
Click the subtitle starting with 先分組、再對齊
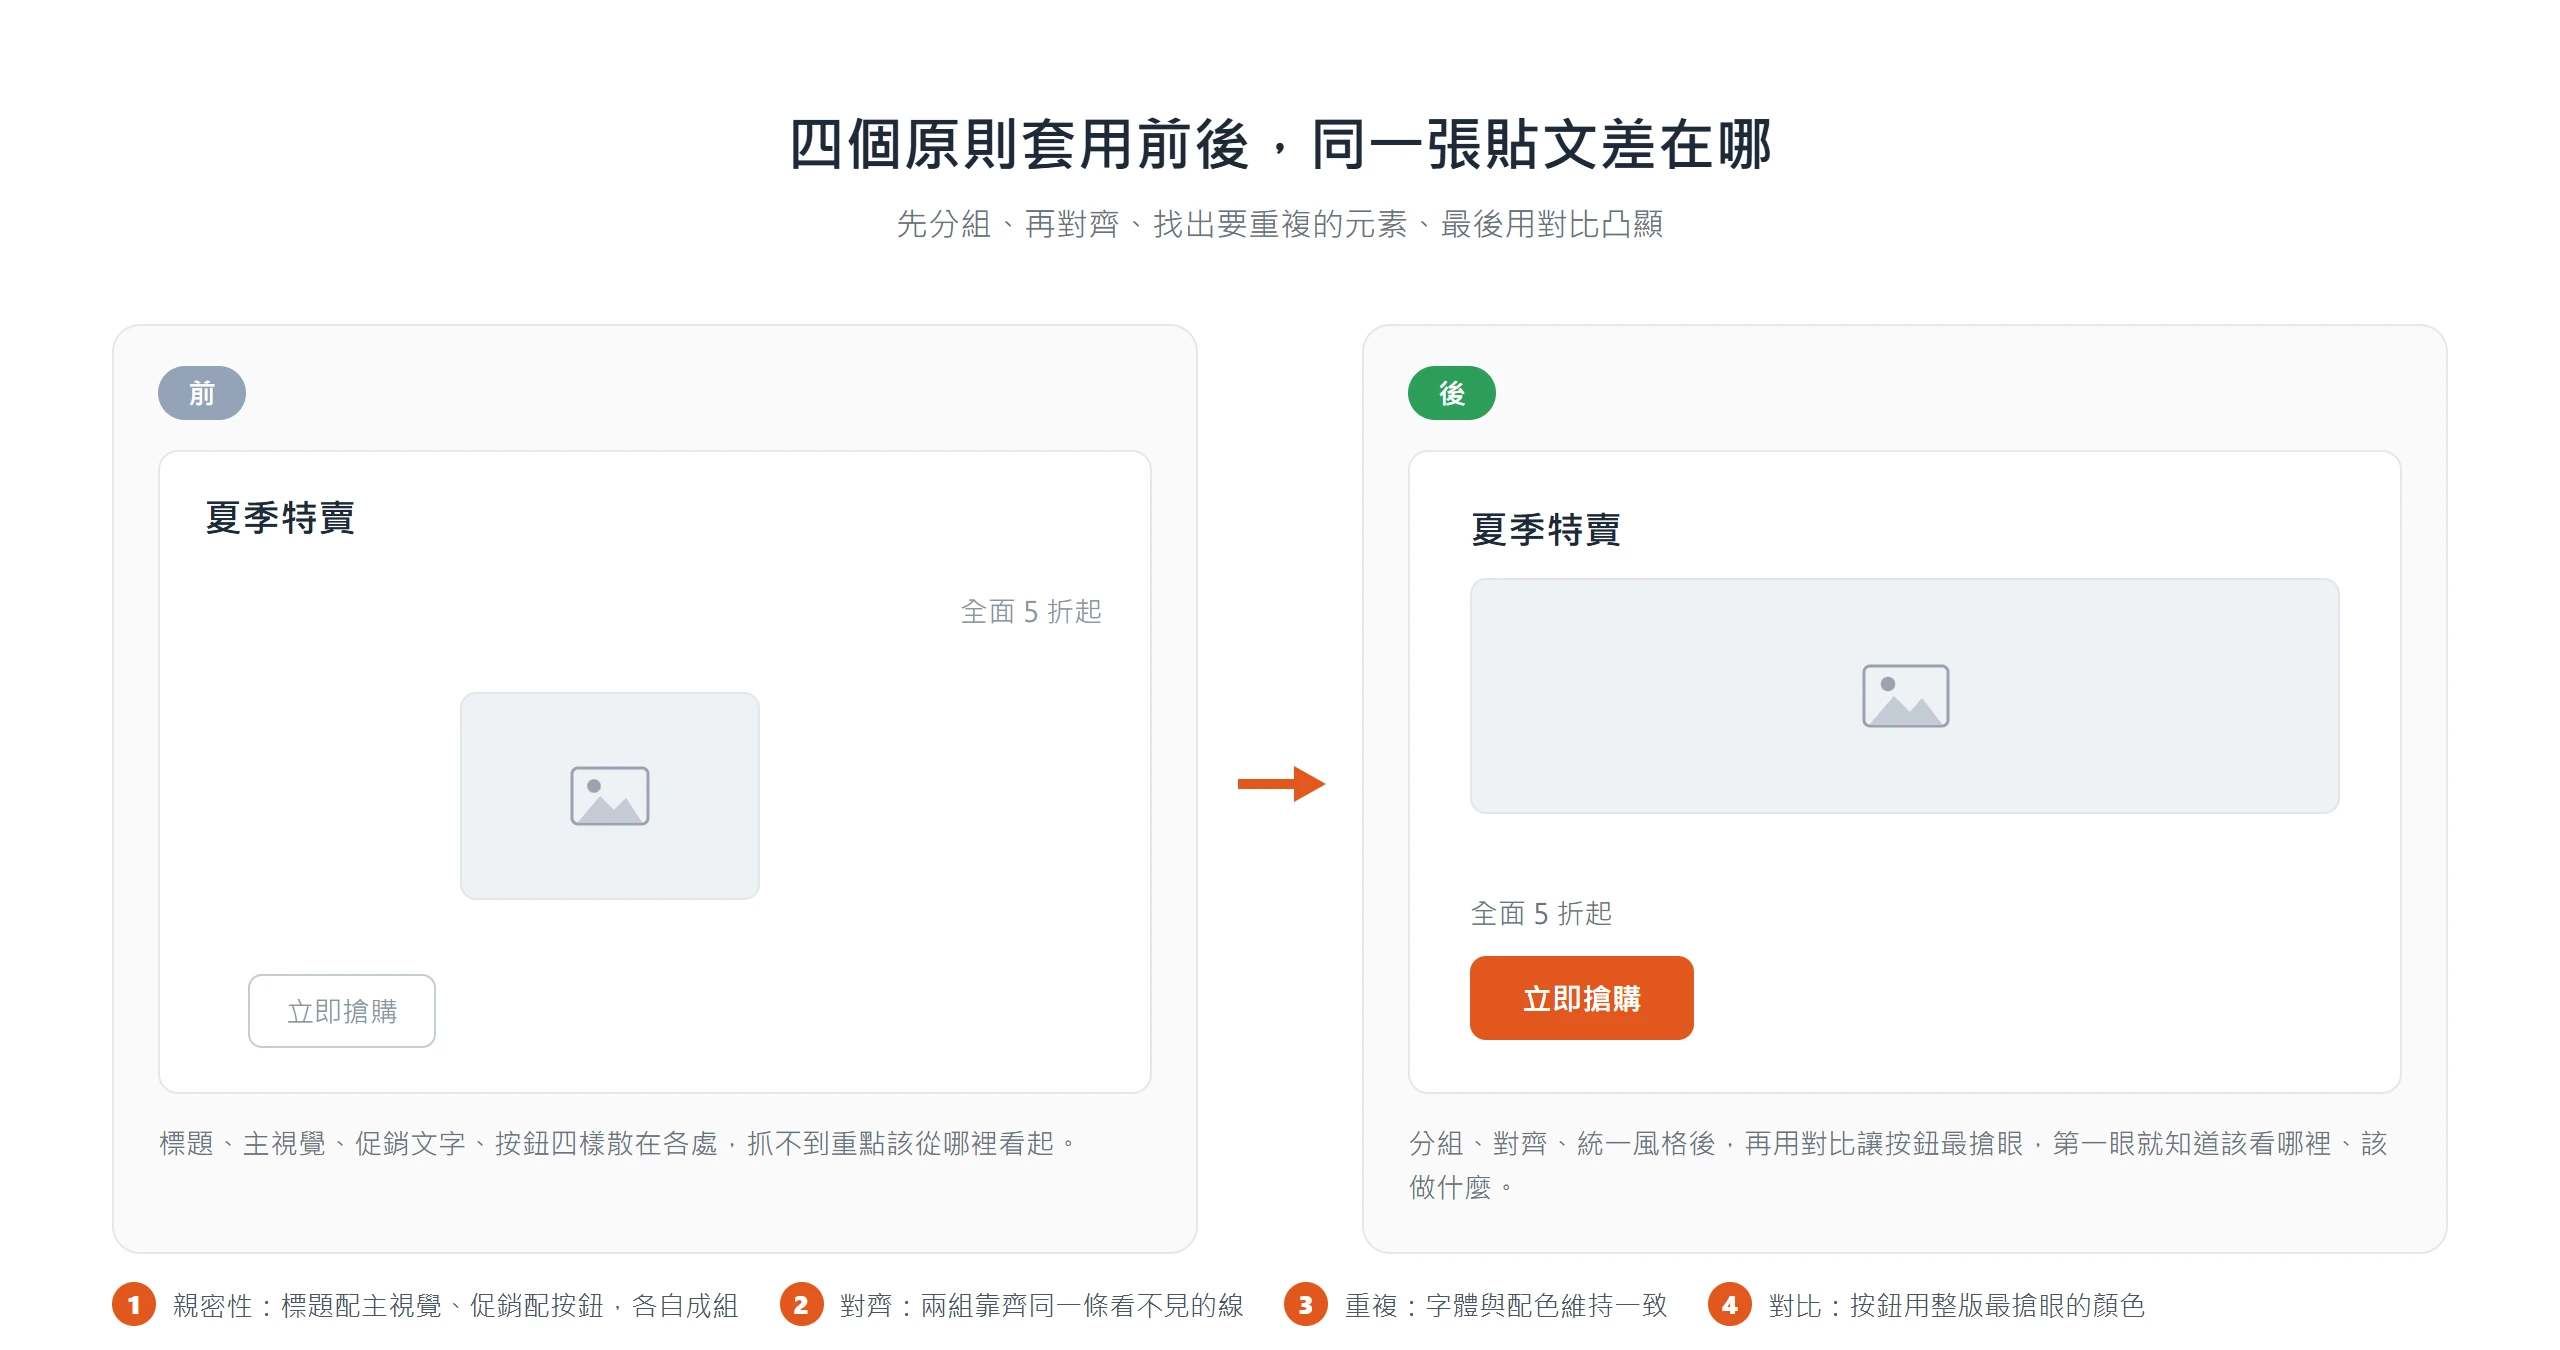coord(1280,224)
